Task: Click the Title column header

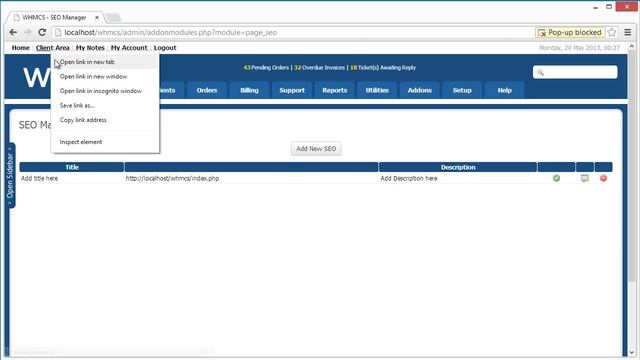Action: [x=72, y=167]
